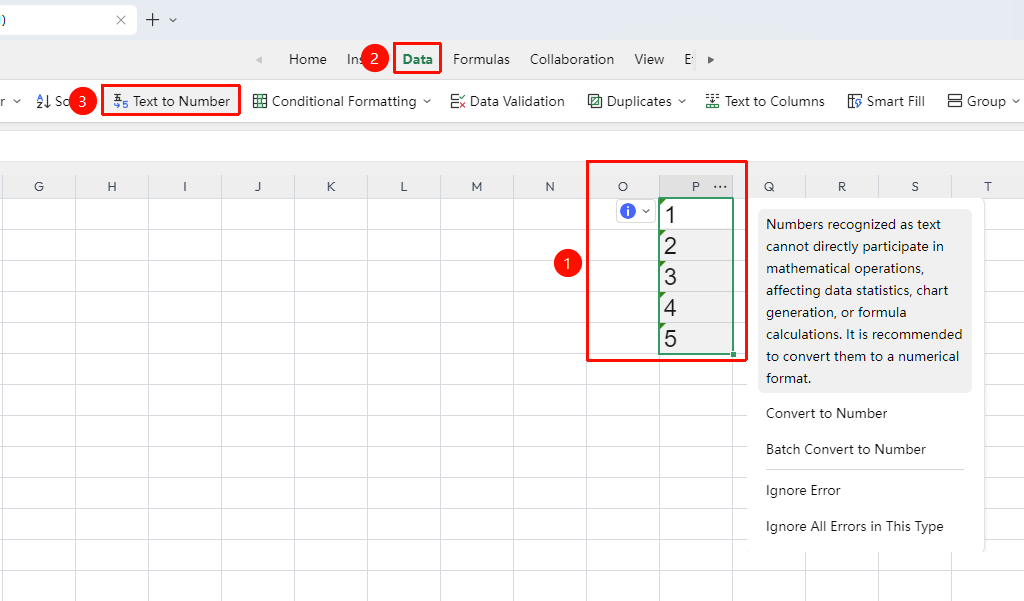Select the cell containing 5
This screenshot has width=1024, height=601.
[696, 338]
